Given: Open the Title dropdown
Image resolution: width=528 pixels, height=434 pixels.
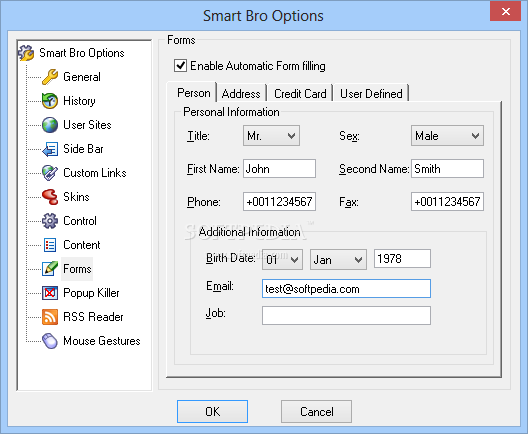Looking at the screenshot, I should 271,136.
